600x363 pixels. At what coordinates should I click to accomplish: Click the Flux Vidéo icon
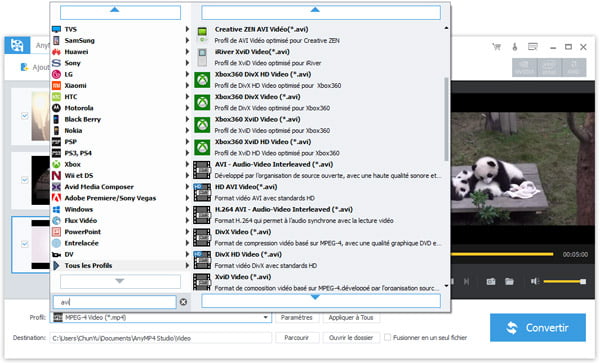tap(56, 220)
